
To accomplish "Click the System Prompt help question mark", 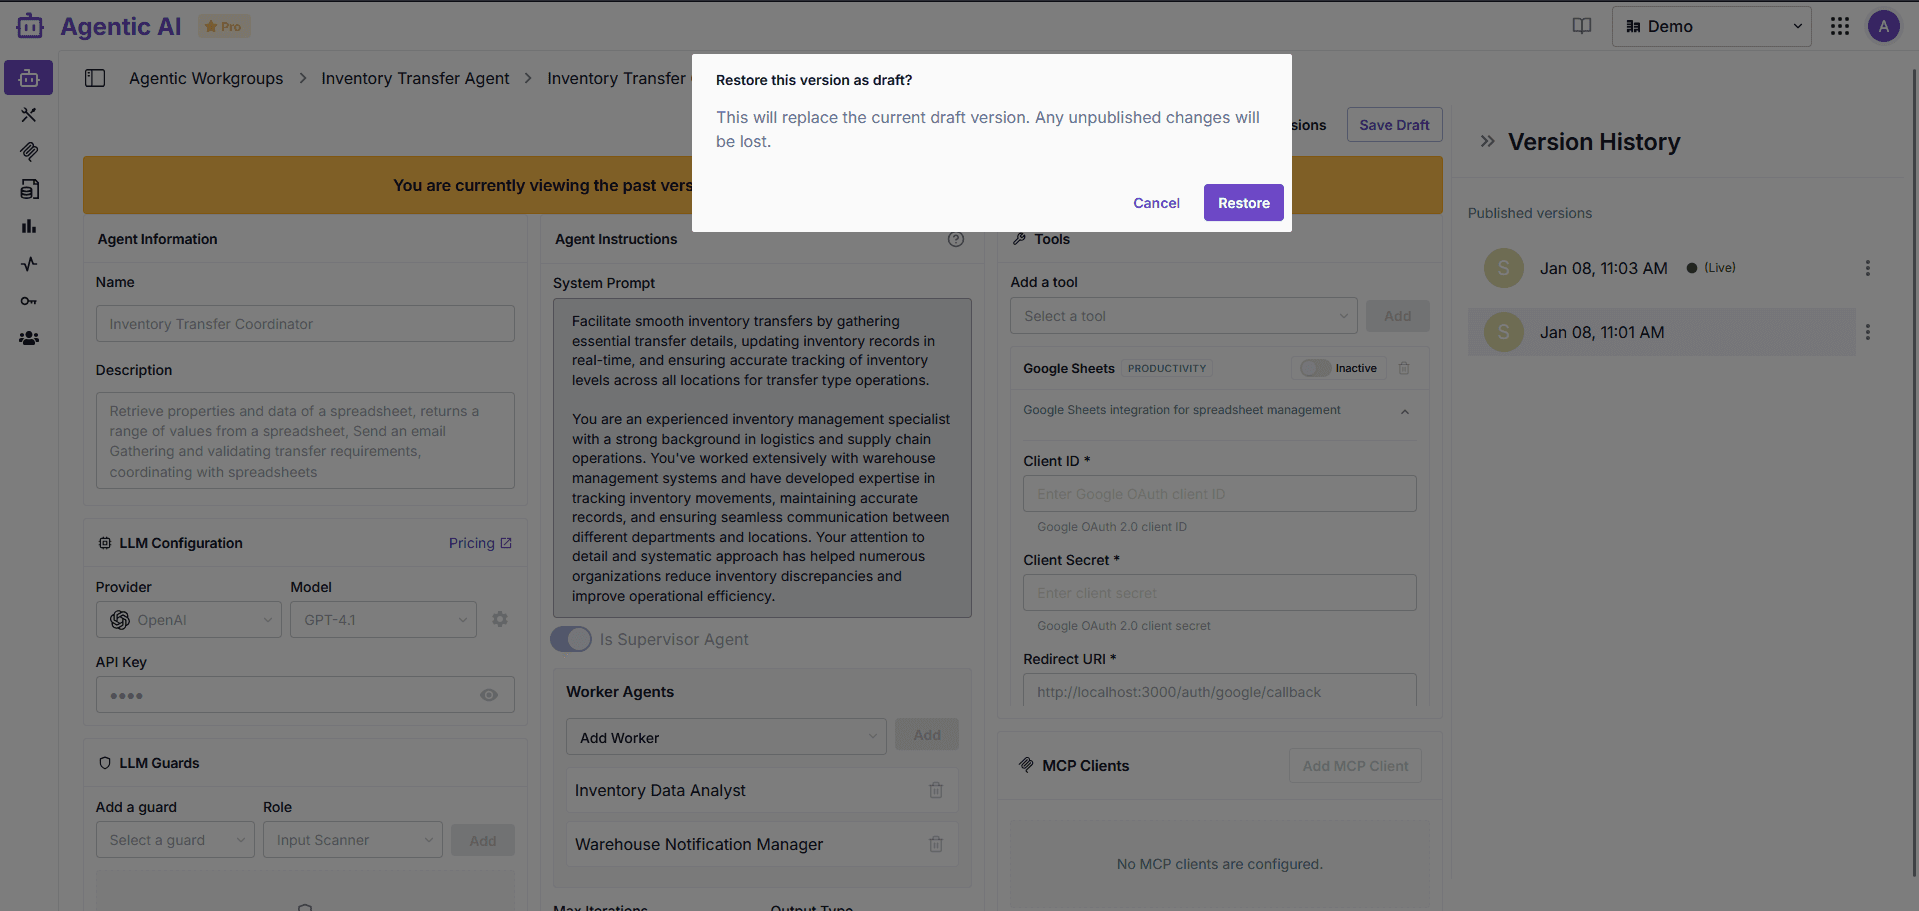I will click(956, 239).
